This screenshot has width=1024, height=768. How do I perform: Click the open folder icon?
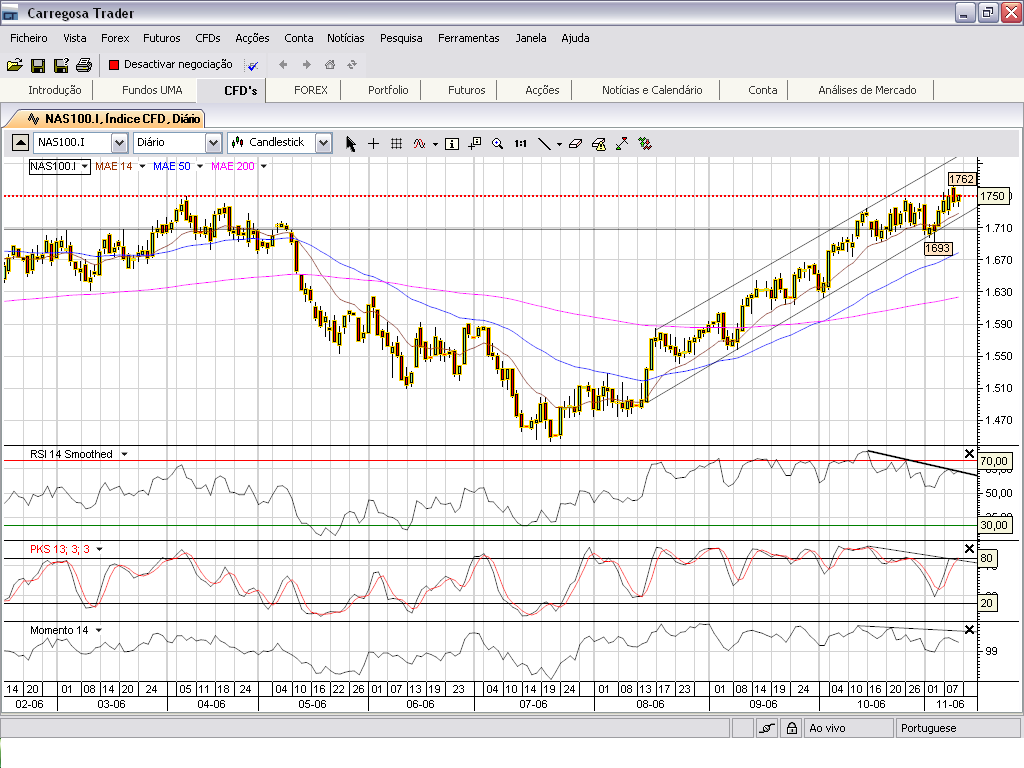(x=14, y=65)
